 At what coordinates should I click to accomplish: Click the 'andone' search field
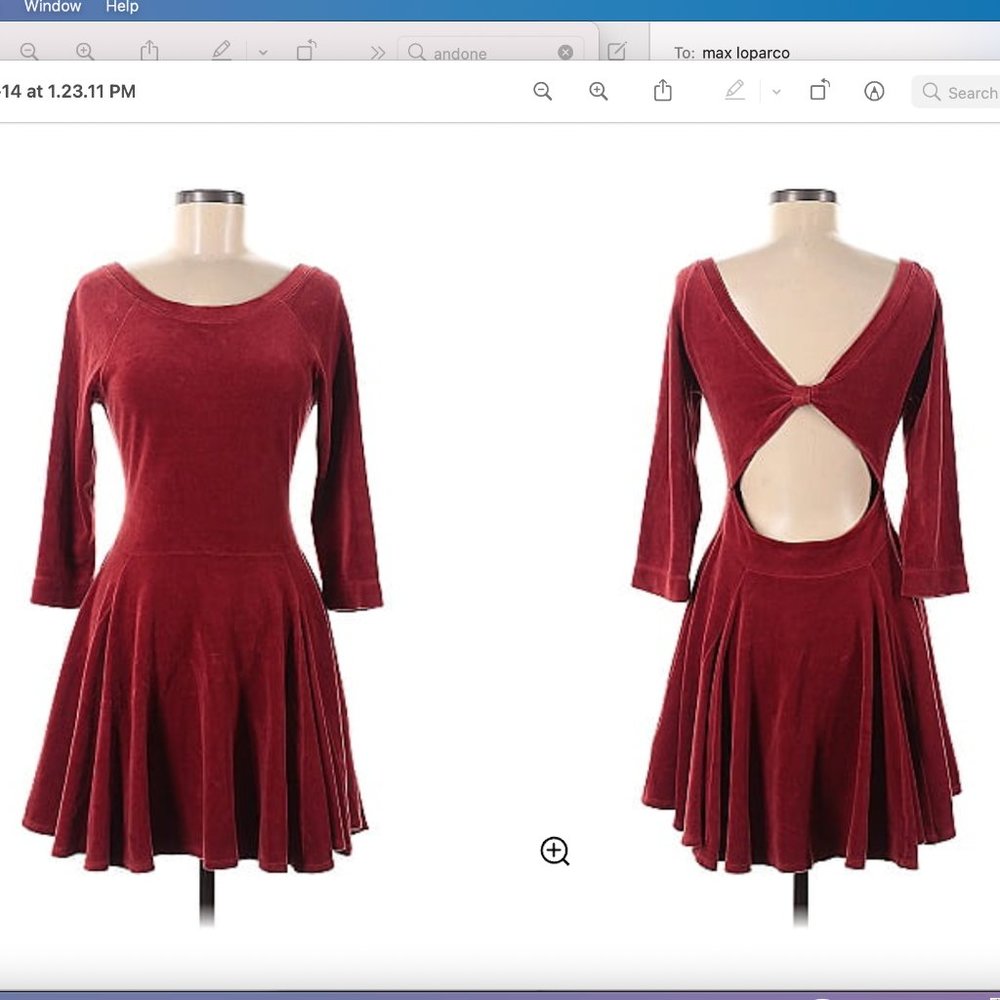tap(491, 52)
